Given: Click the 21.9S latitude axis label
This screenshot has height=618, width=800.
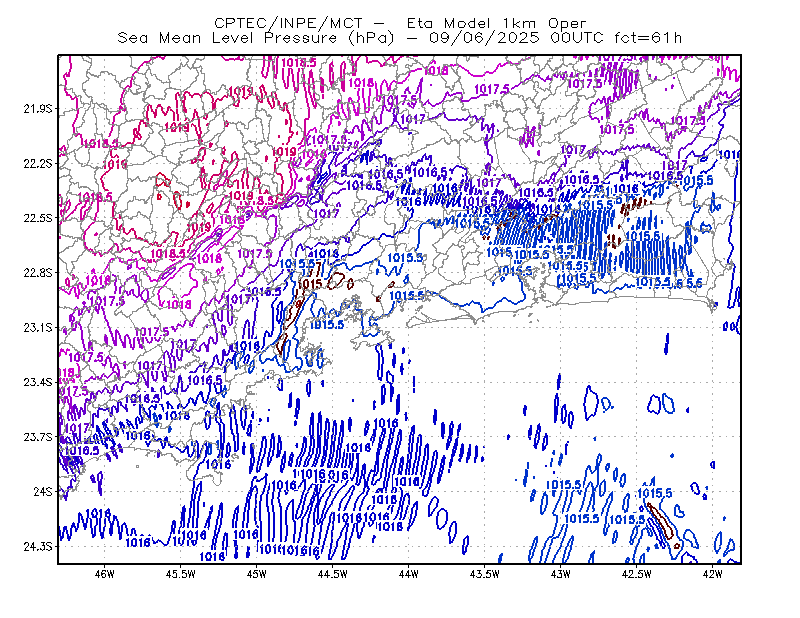Looking at the screenshot, I should point(38,109).
